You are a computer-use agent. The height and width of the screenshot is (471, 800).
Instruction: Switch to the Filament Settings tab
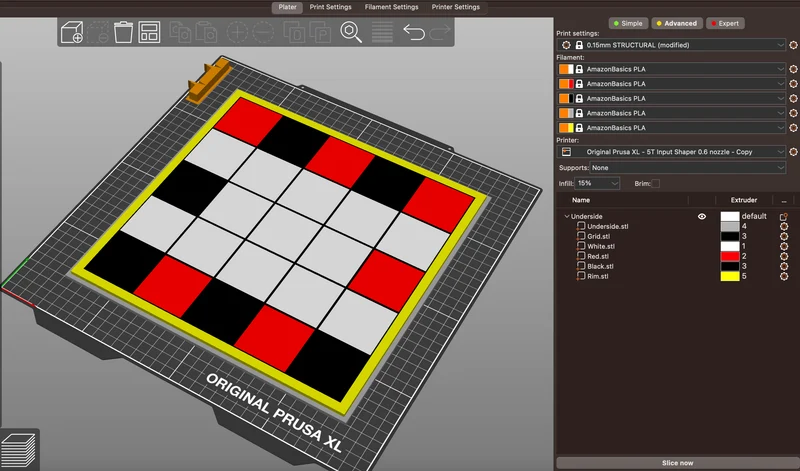pyautogui.click(x=391, y=7)
